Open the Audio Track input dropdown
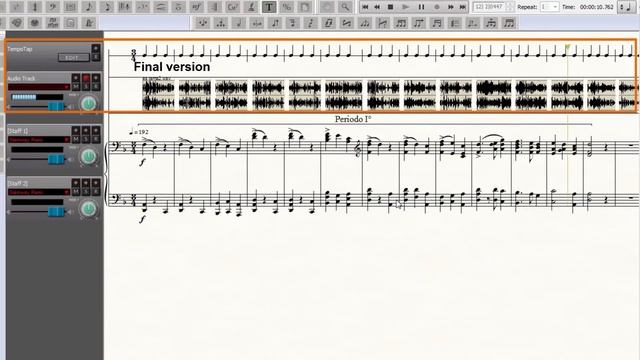This screenshot has width=640, height=360. pyautogui.click(x=39, y=87)
